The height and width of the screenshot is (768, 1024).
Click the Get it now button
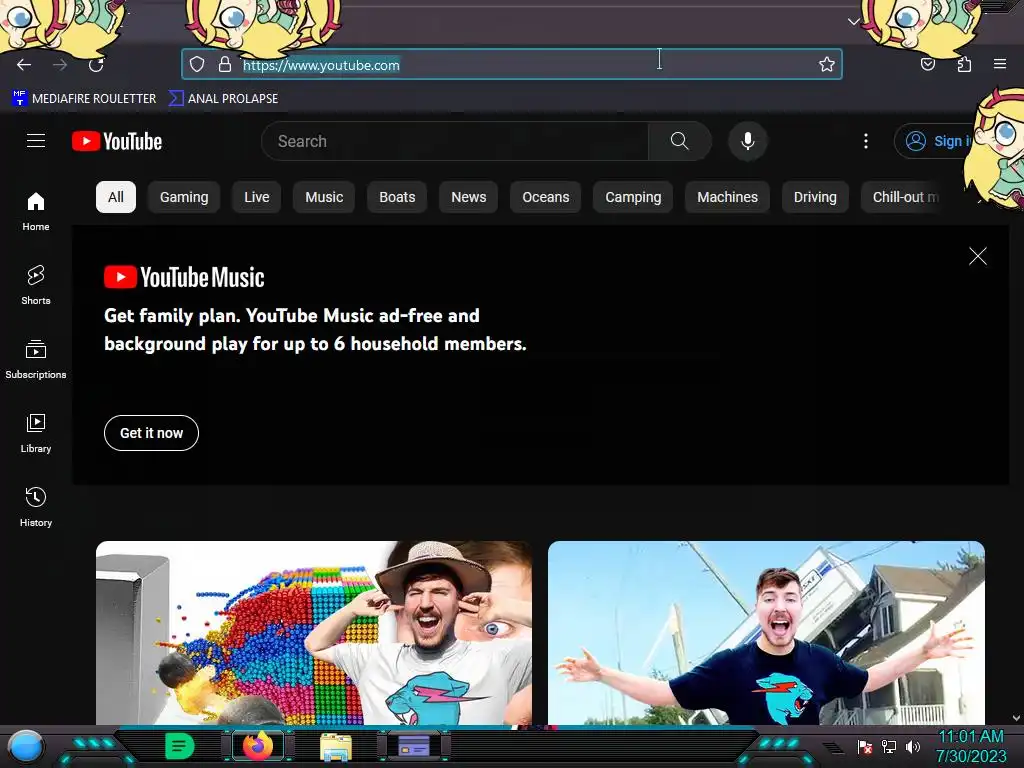[152, 433]
